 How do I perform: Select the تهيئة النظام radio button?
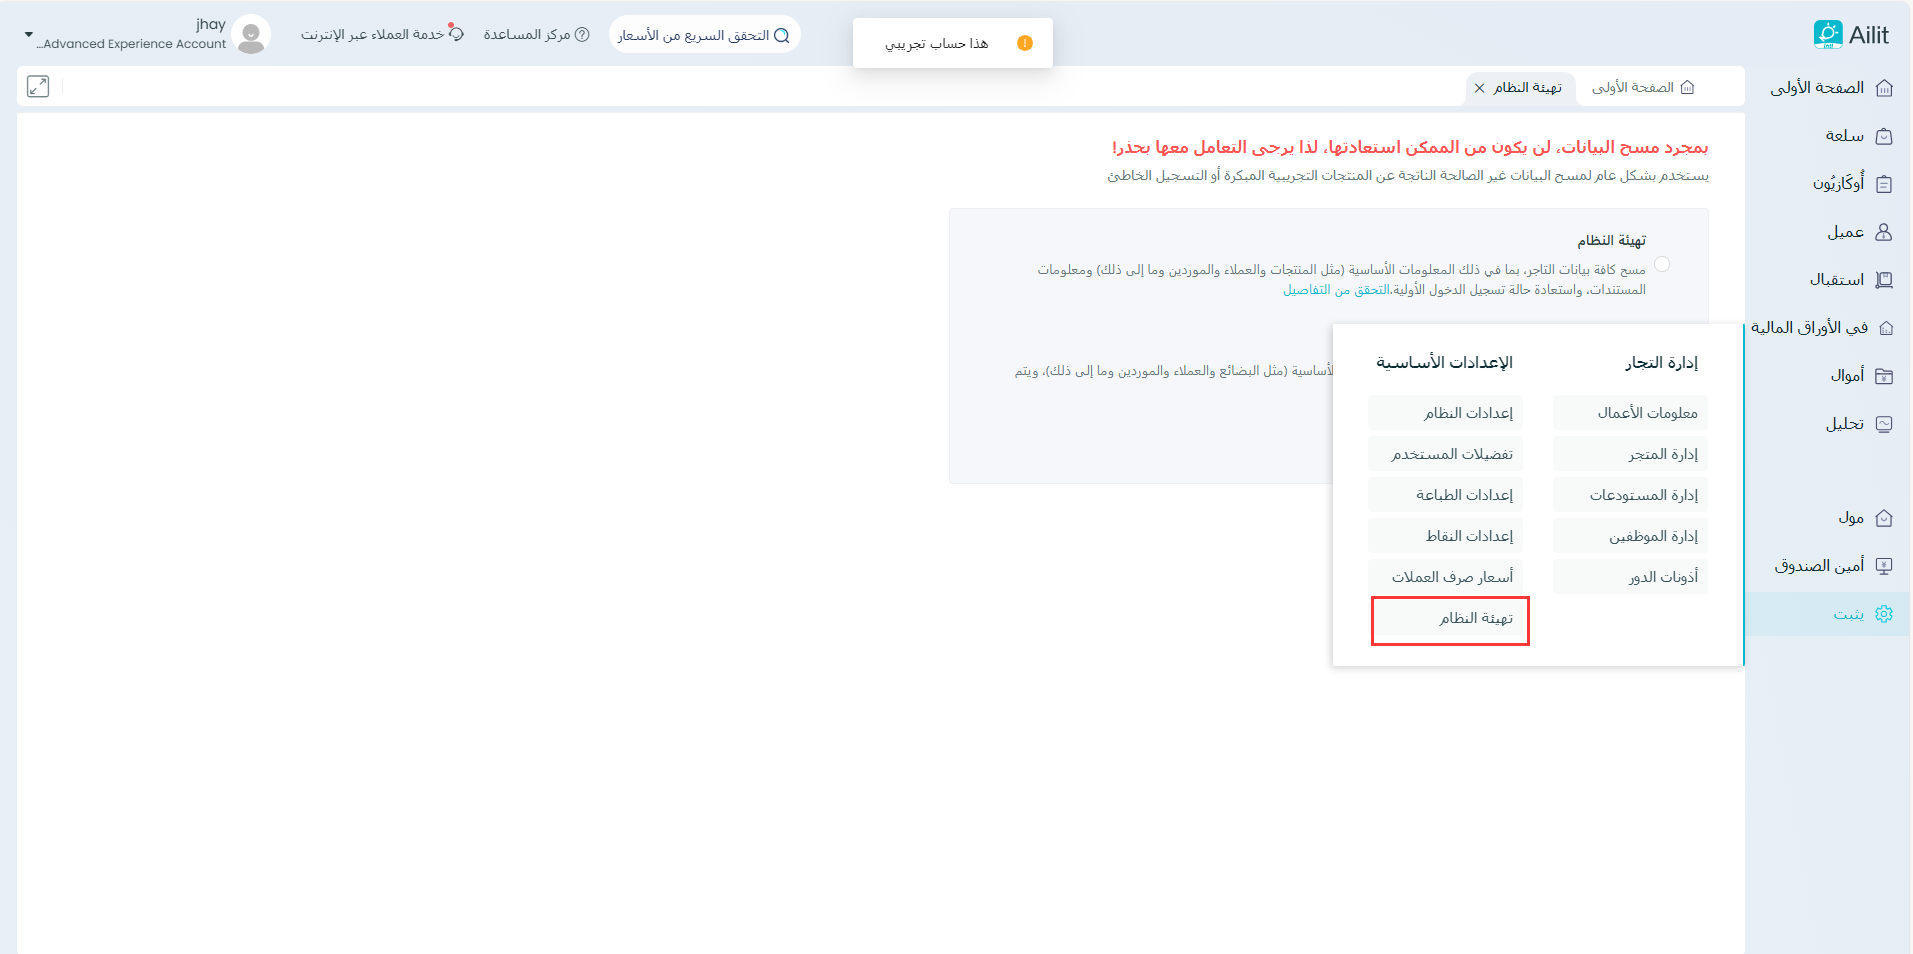(1661, 264)
